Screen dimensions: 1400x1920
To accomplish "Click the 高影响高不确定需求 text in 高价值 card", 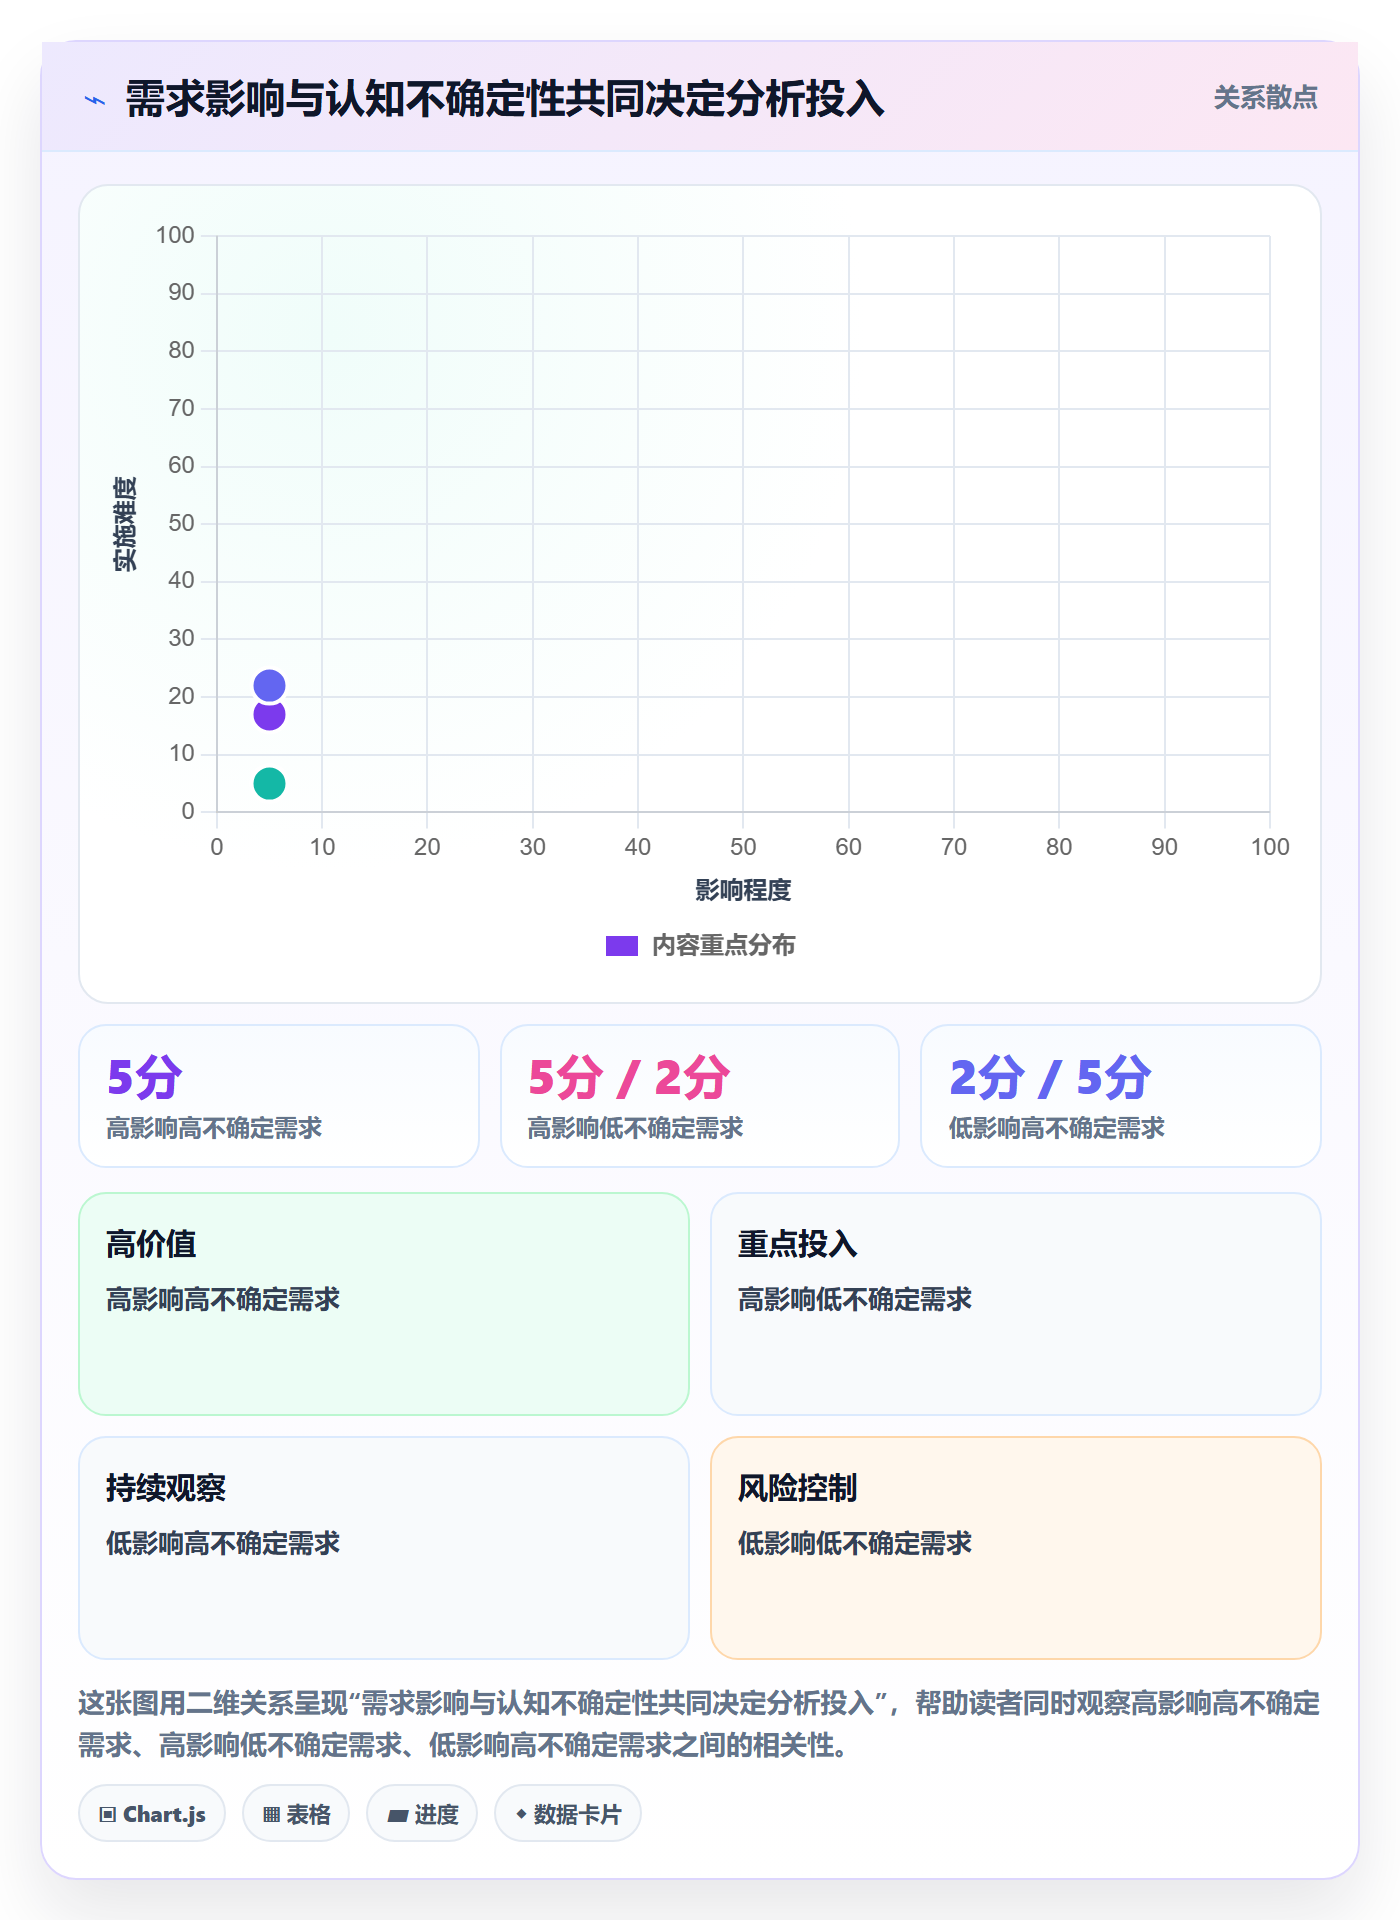I will 223,1299.
